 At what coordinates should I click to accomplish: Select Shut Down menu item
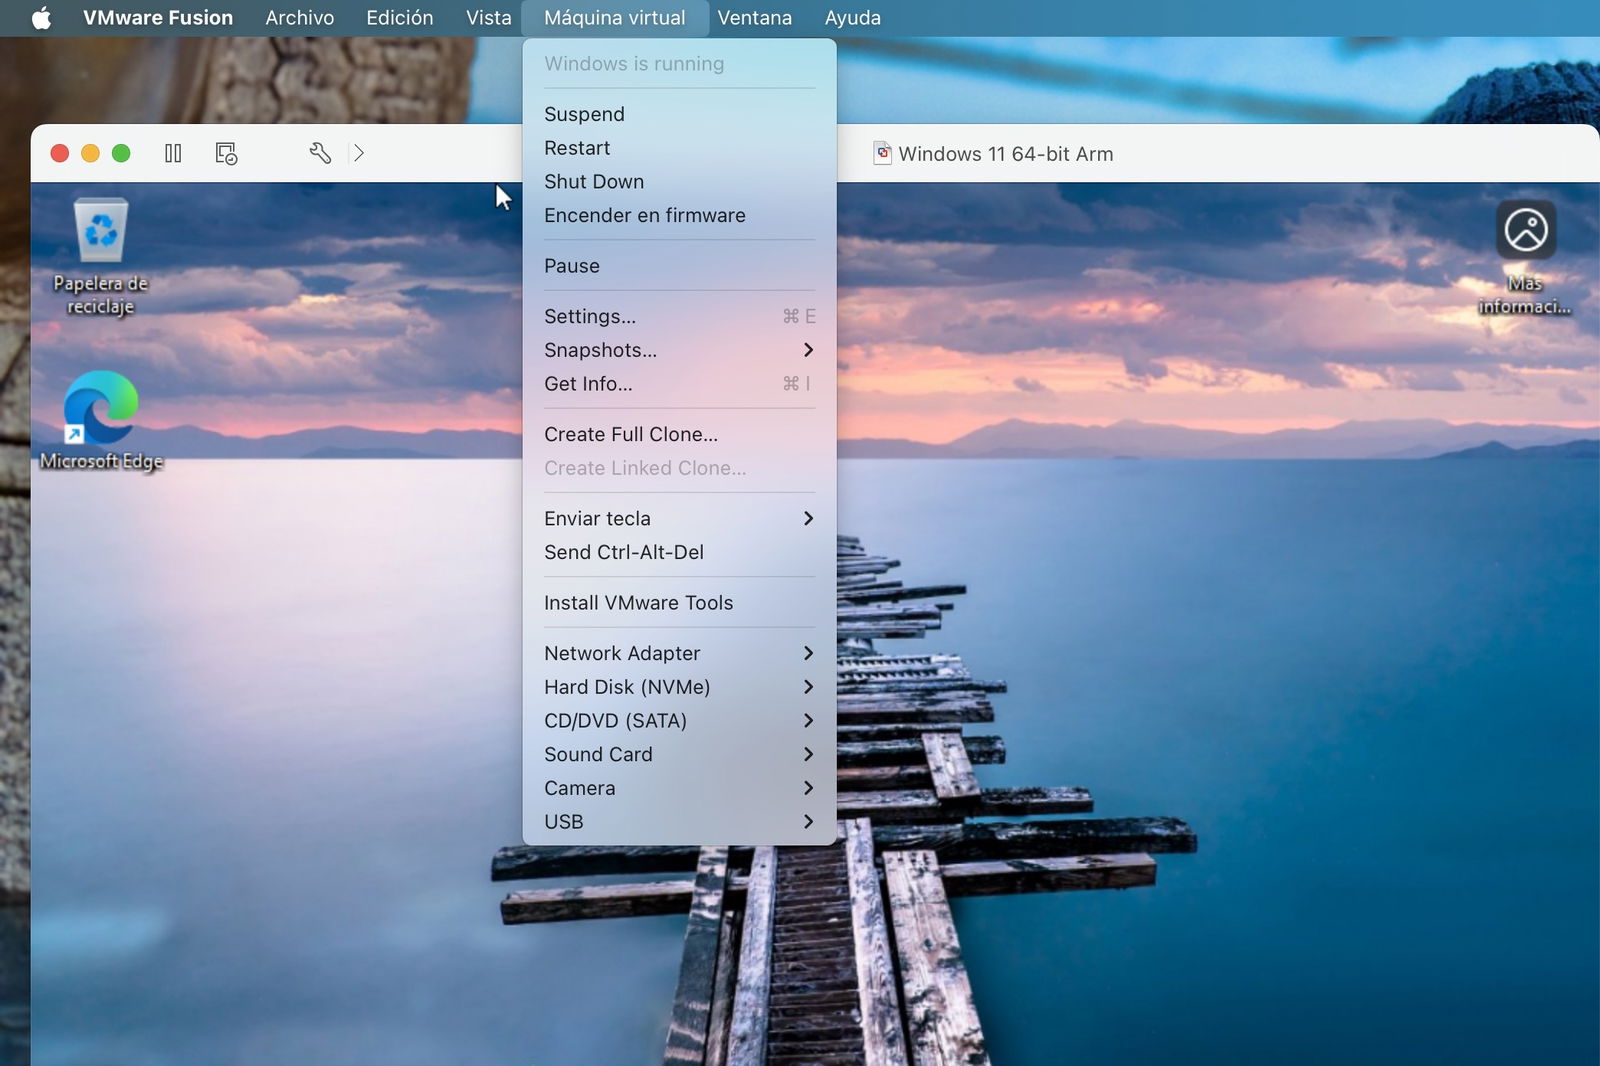pos(679,182)
